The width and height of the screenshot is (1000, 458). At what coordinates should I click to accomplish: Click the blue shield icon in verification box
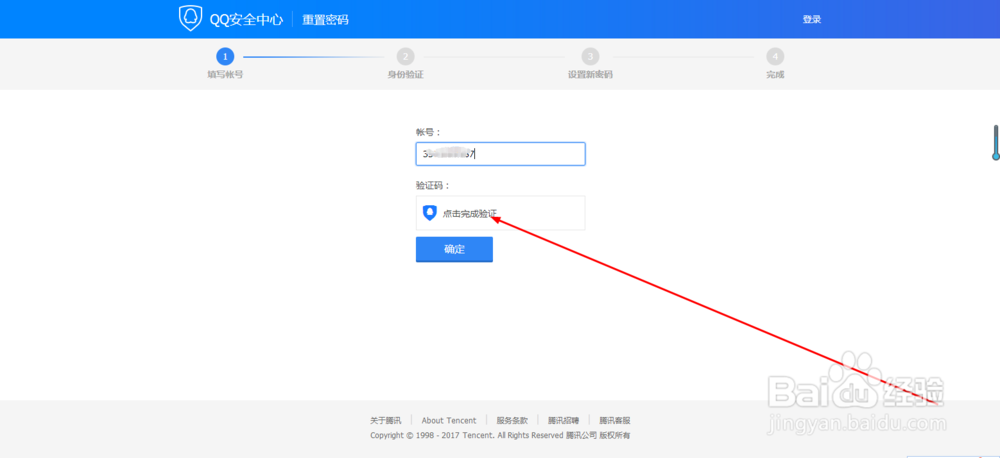[430, 213]
